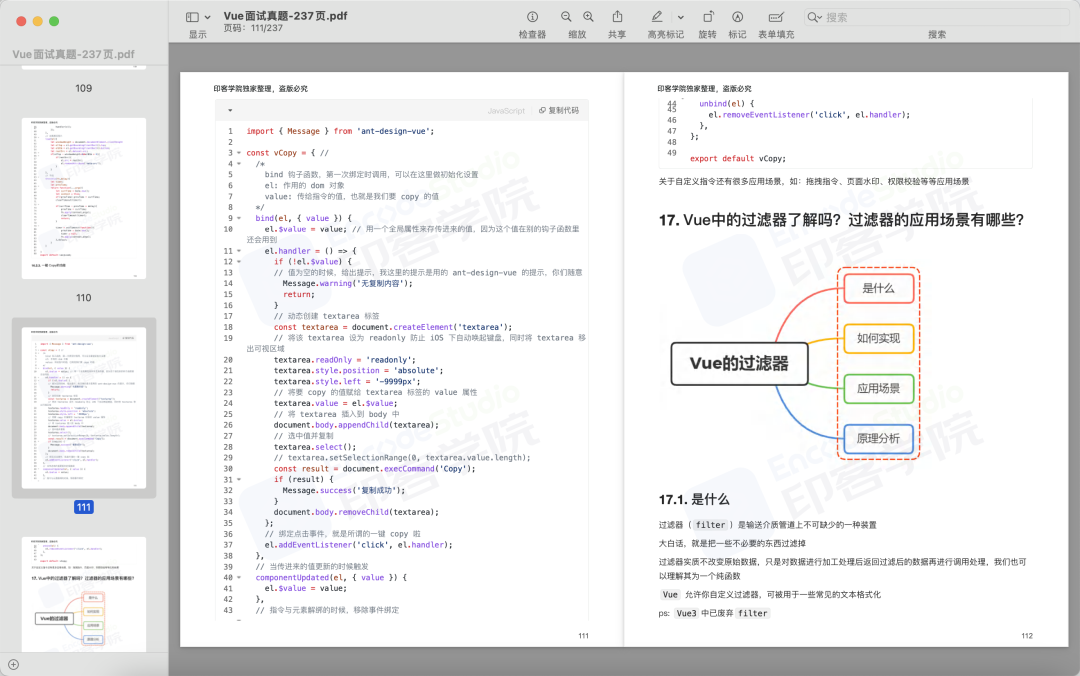This screenshot has width=1080, height=676.
Task: Open the Inspector (检查器) panel
Action: [x=532, y=17]
